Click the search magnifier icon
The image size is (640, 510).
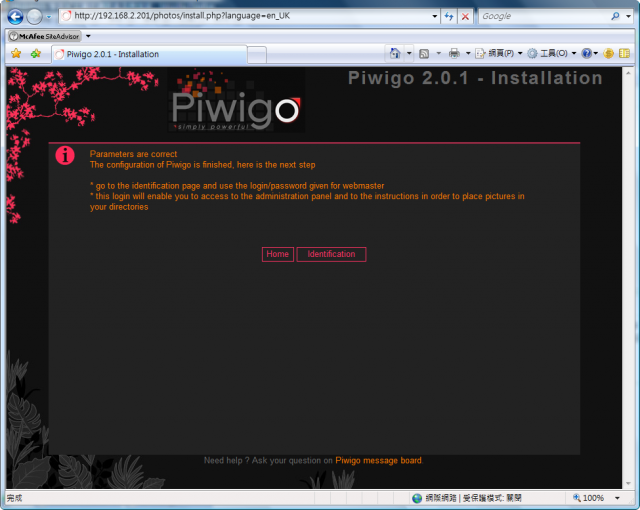click(x=615, y=16)
